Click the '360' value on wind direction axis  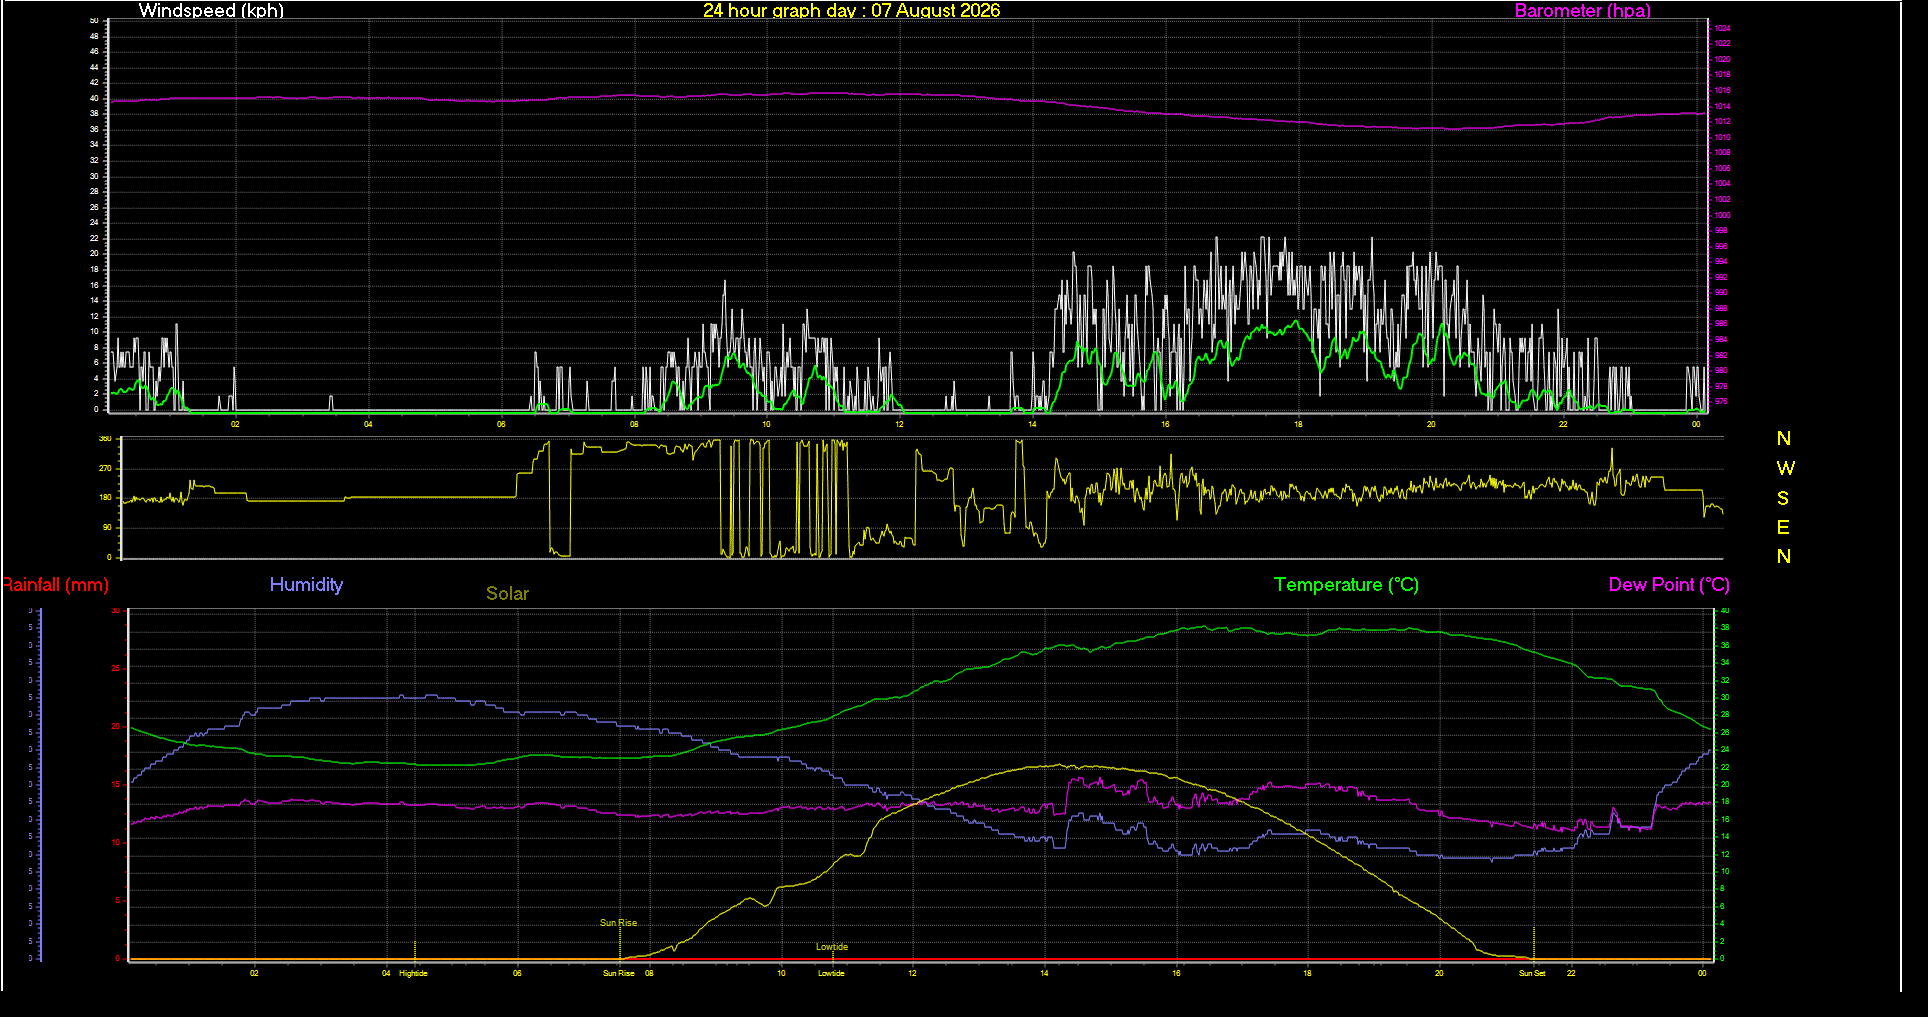105,439
